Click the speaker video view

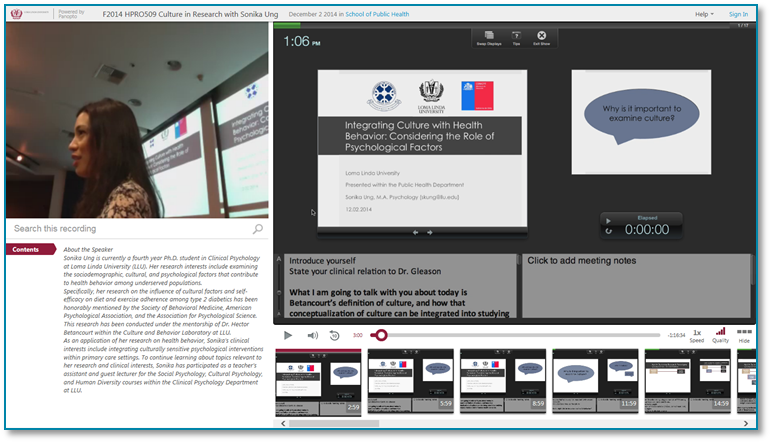coord(137,120)
